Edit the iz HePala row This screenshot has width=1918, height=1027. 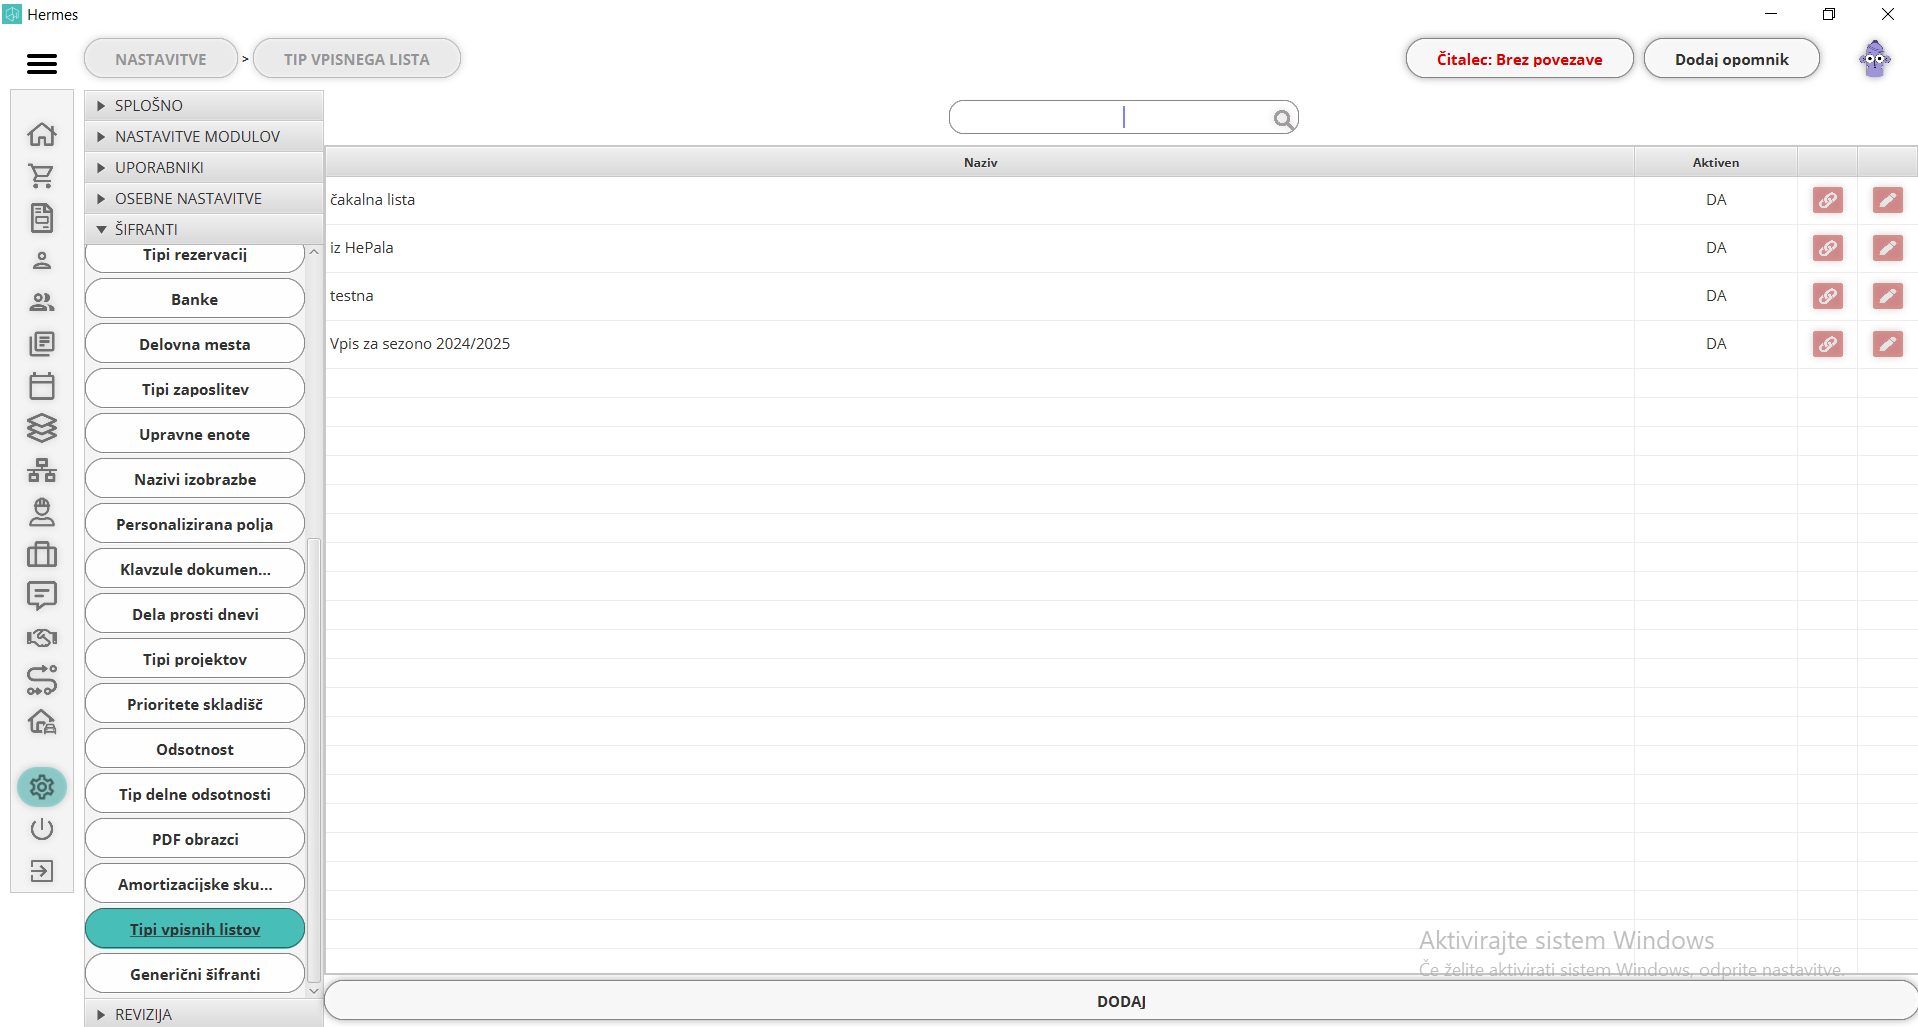coord(1887,248)
